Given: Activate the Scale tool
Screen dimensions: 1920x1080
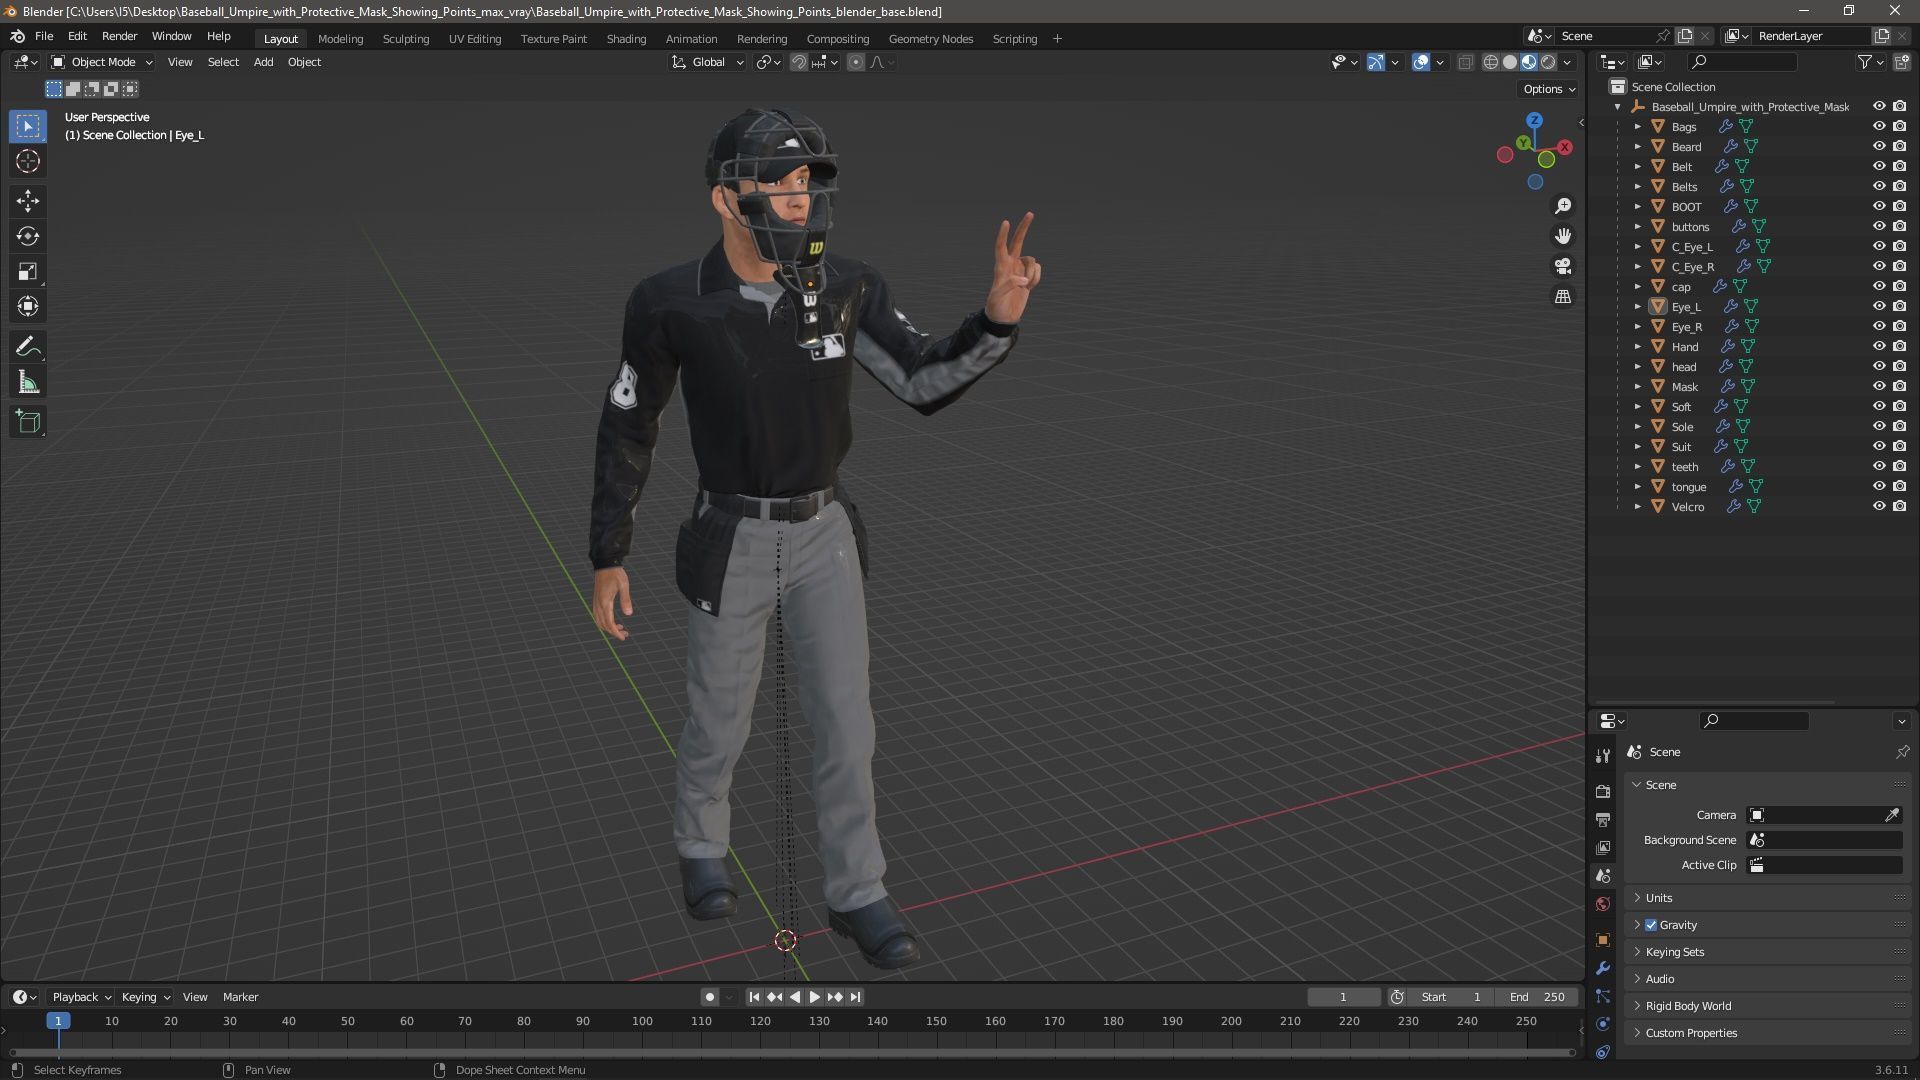Looking at the screenshot, I should (28, 271).
